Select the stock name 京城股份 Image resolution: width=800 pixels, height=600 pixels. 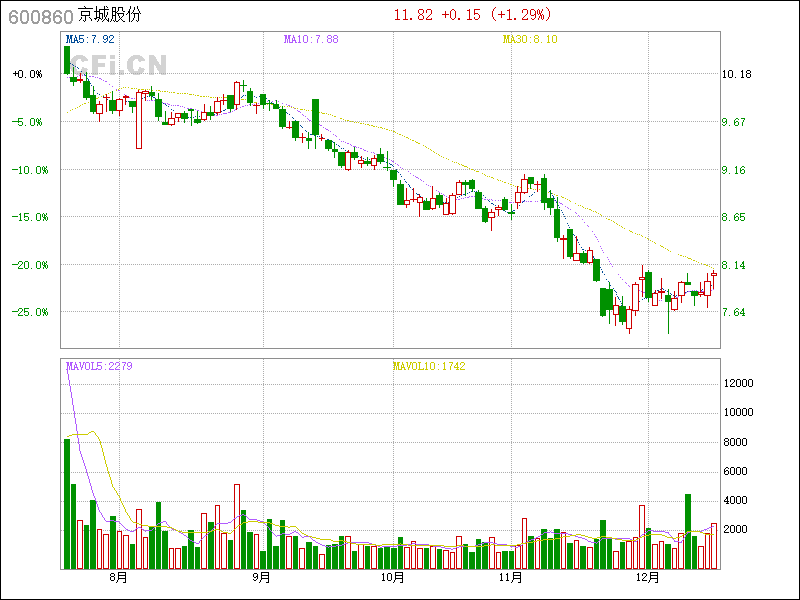[110, 16]
